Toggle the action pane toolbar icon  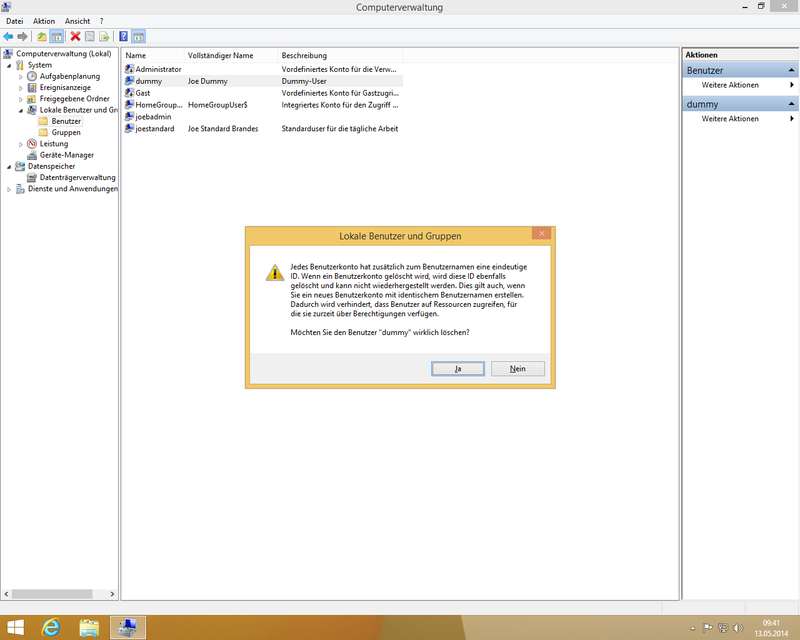pyautogui.click(x=138, y=37)
